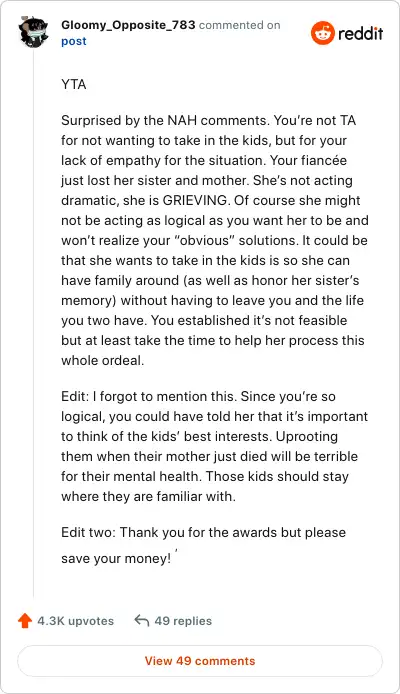Open the Gloomy_Opposite_783 username link

coord(128,25)
